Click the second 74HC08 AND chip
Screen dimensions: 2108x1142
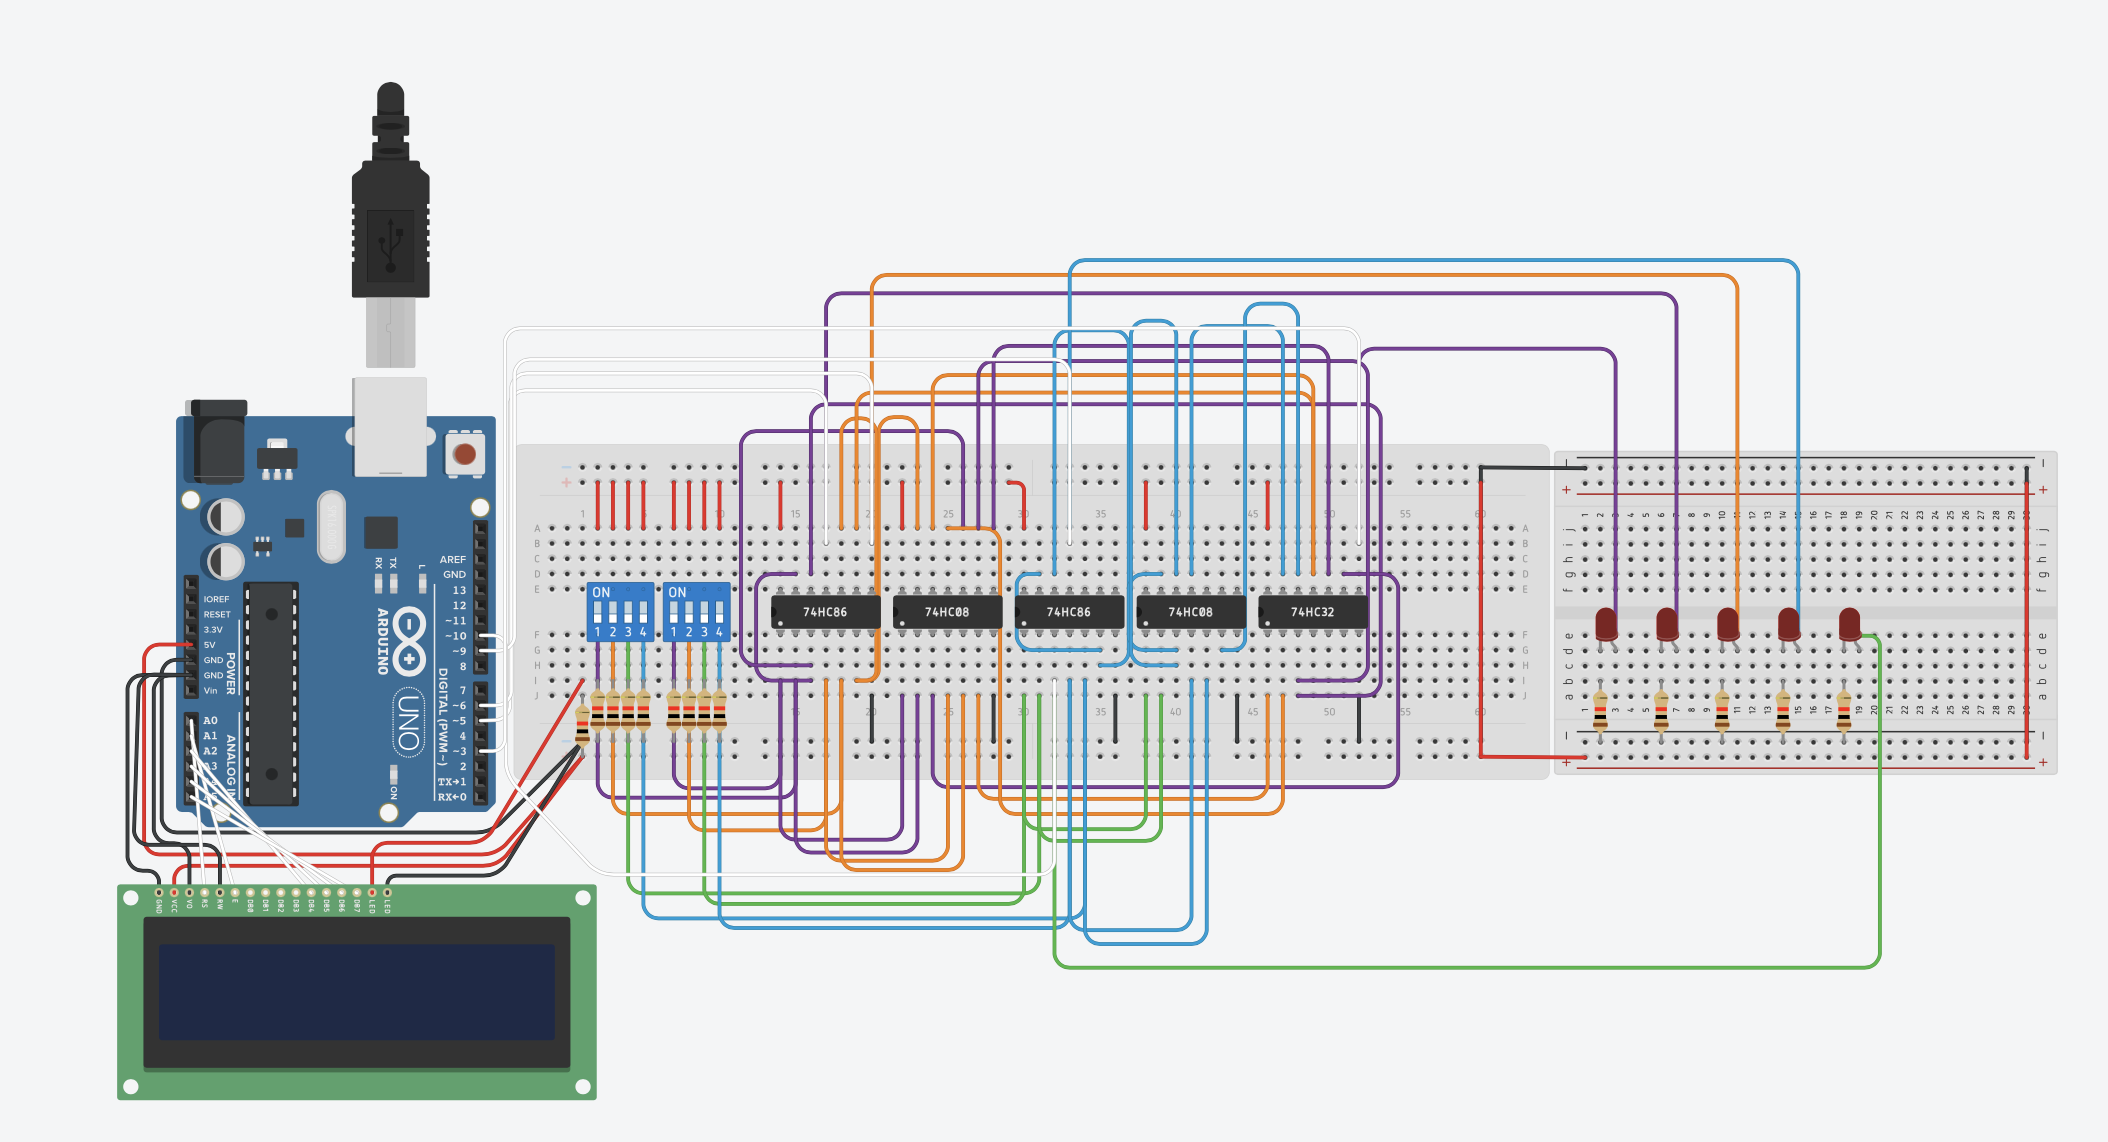click(x=1190, y=613)
